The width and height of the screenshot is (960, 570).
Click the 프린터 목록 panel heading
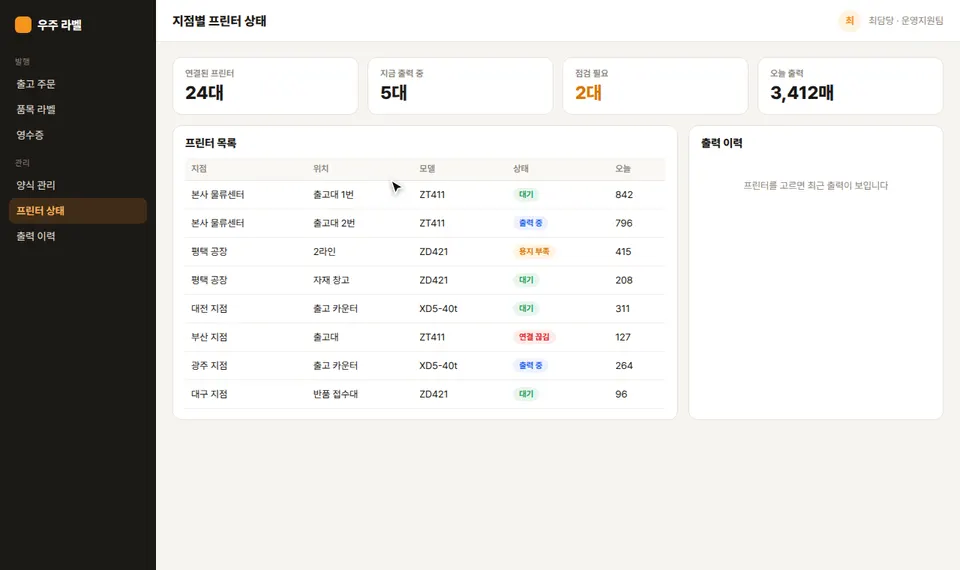click(x=211, y=143)
